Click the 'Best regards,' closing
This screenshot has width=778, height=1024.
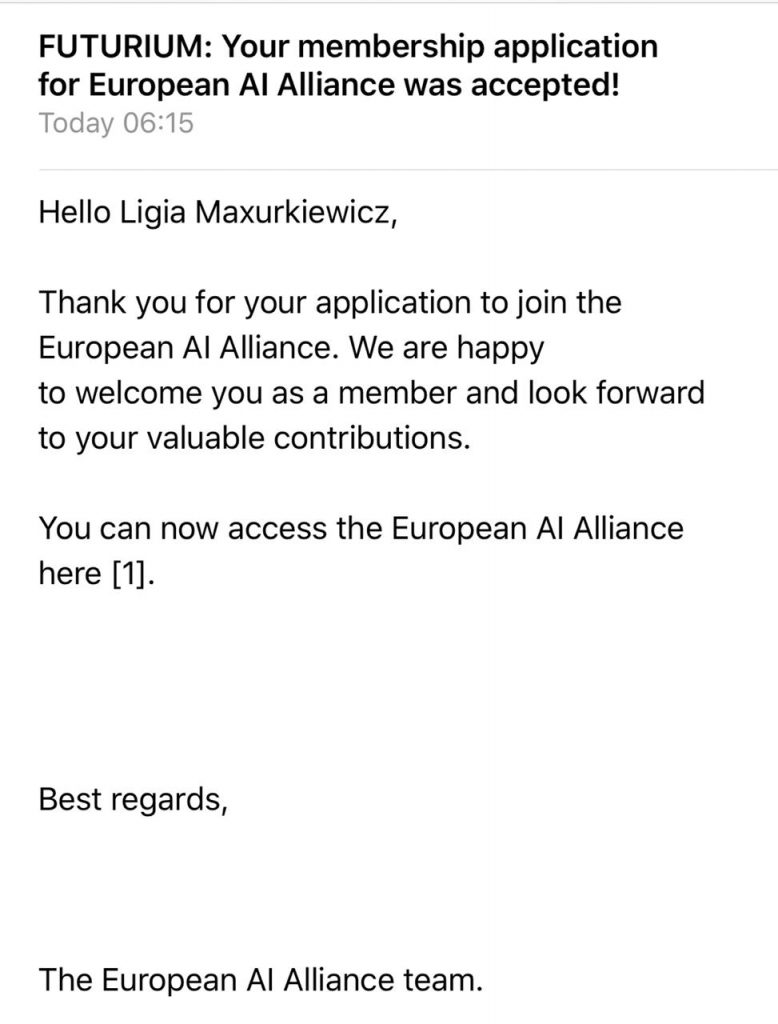click(x=133, y=800)
